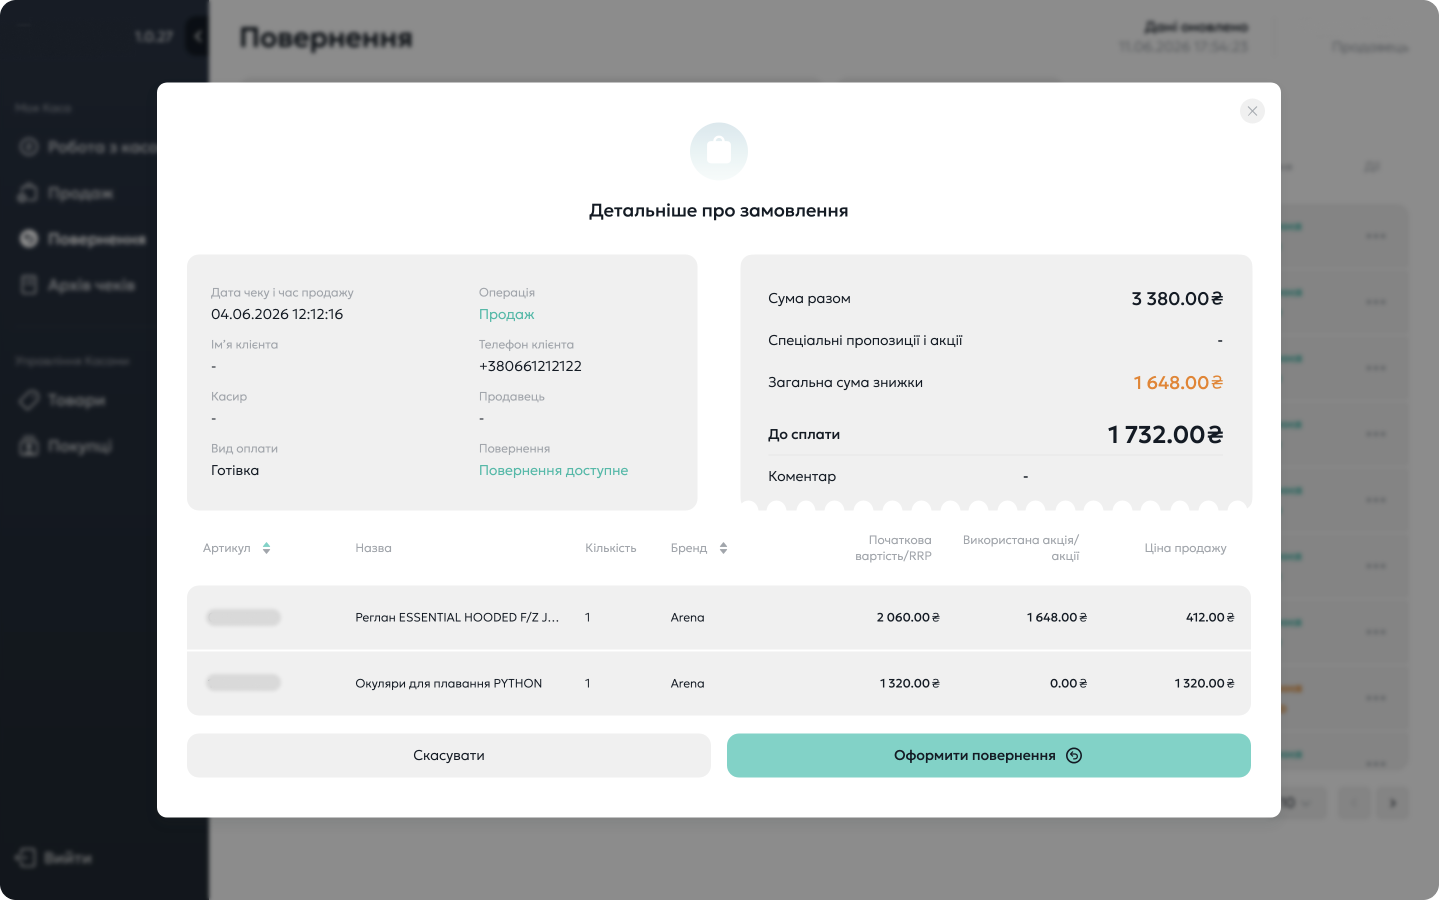Screen dimensions: 1440x900
Task: Click the Повернення page heading in background
Action: (x=326, y=38)
